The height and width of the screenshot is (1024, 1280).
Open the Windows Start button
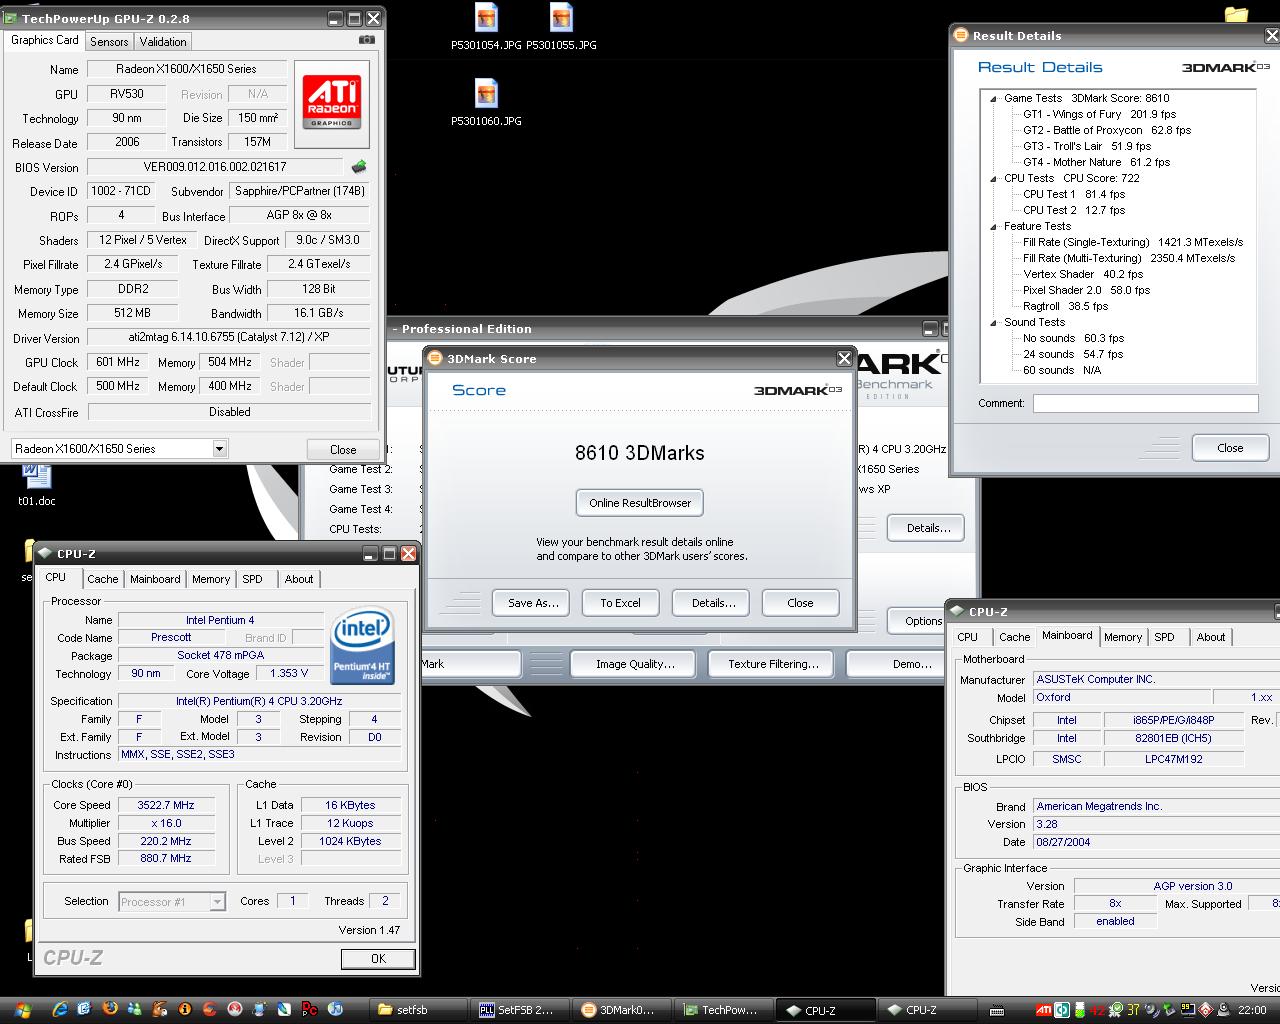[x=21, y=1010]
